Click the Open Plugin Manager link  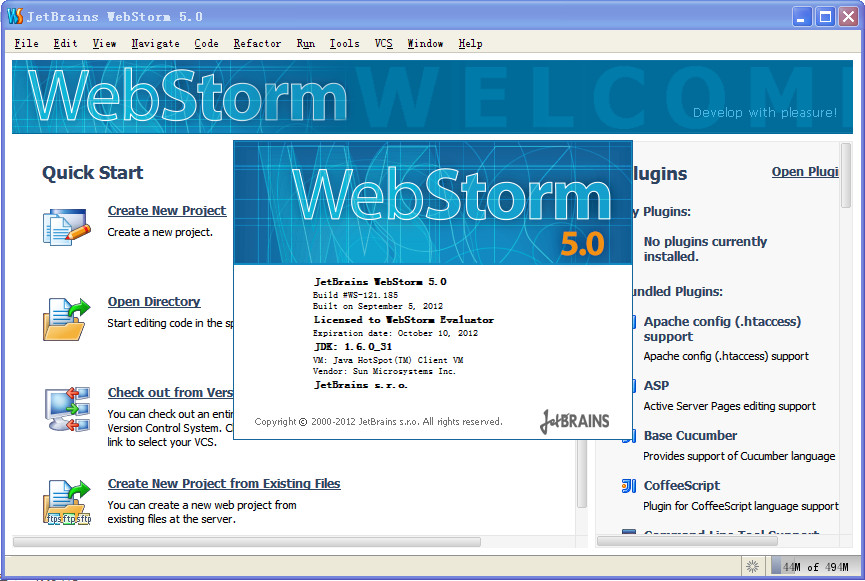[805, 172]
